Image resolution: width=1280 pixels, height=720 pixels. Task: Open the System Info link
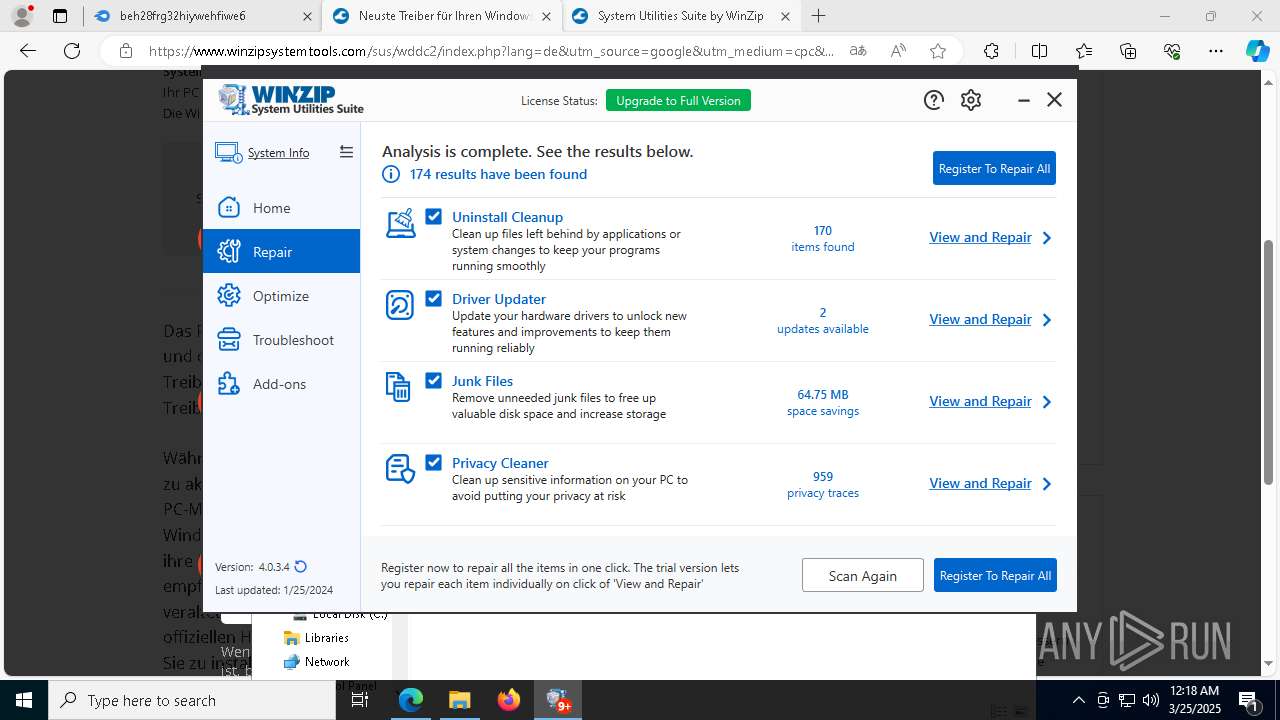[278, 153]
